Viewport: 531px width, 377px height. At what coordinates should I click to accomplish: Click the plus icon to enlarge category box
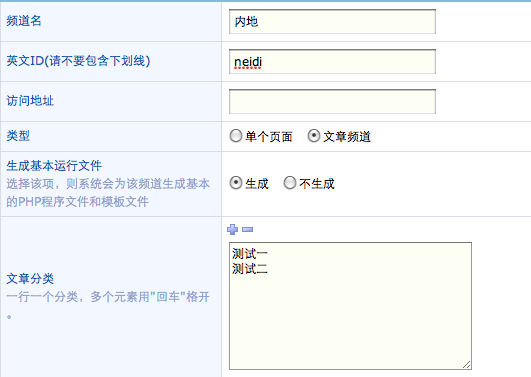(x=232, y=230)
